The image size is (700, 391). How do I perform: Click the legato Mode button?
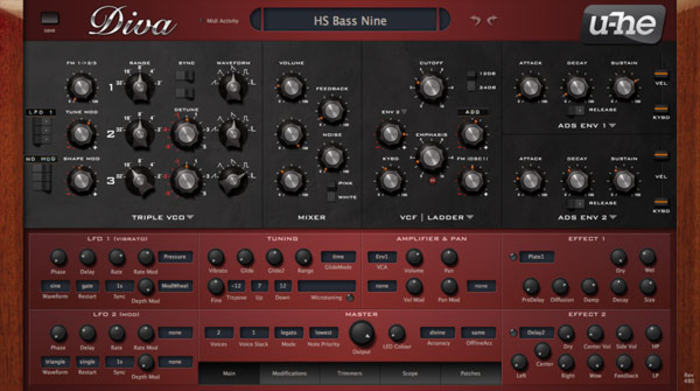288,333
